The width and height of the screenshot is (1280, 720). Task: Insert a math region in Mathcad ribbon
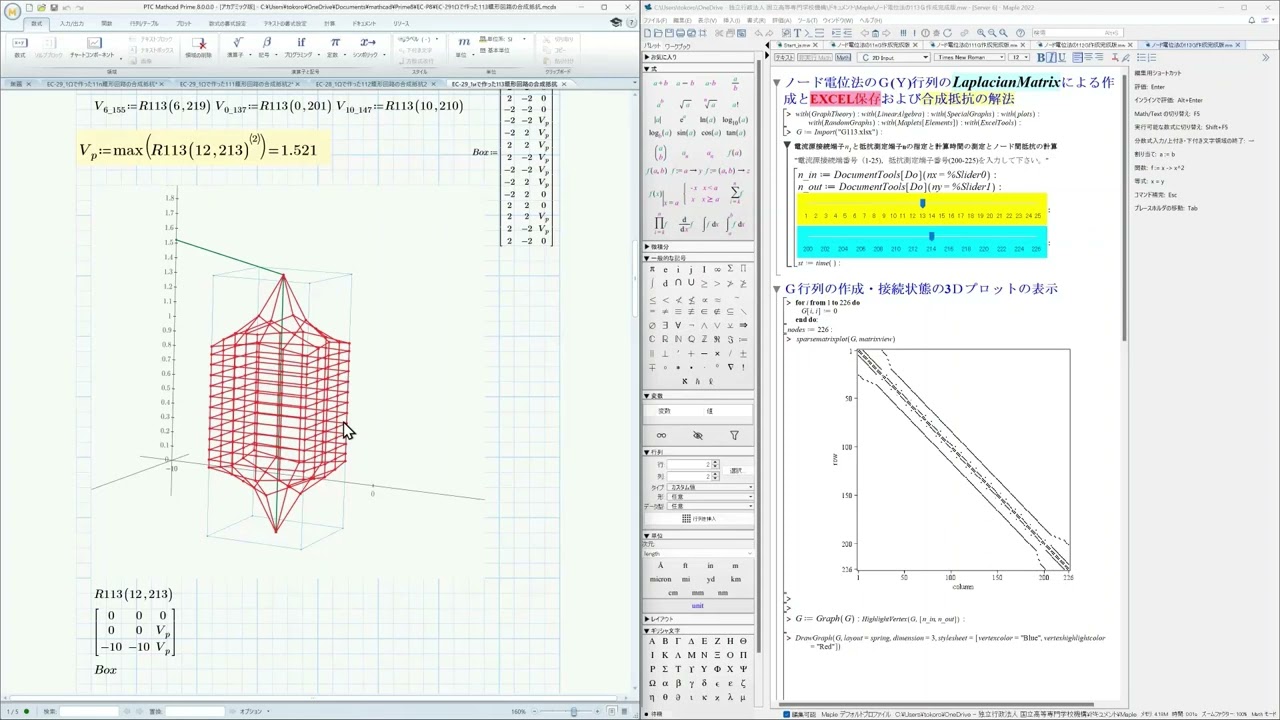(19, 46)
